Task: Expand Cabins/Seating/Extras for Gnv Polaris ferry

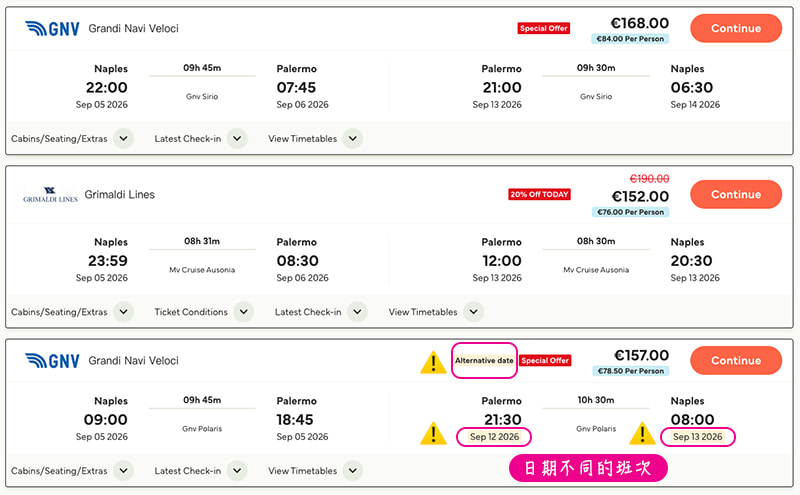Action: coord(123,471)
